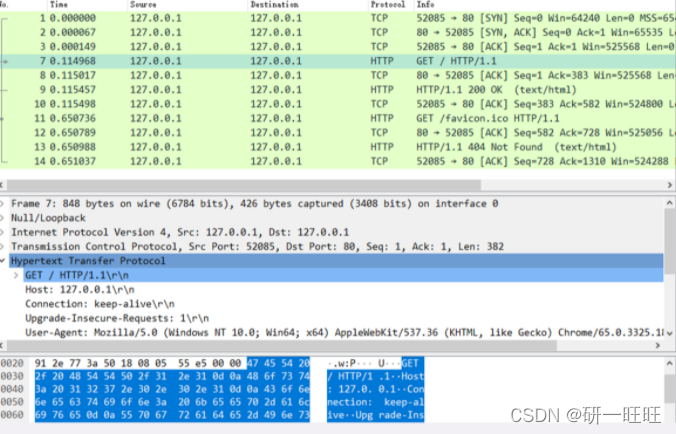Click ASCII text 'nection: keep-al' in hex pane
The width and height of the screenshot is (676, 434).
376,402
